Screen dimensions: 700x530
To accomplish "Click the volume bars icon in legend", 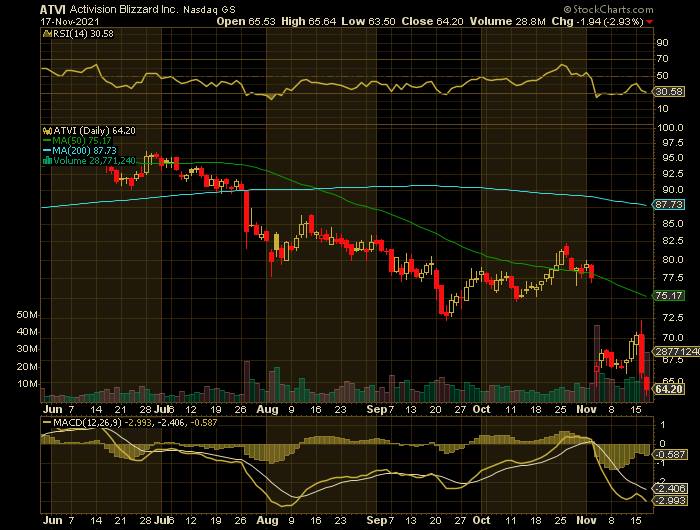I will point(47,161).
